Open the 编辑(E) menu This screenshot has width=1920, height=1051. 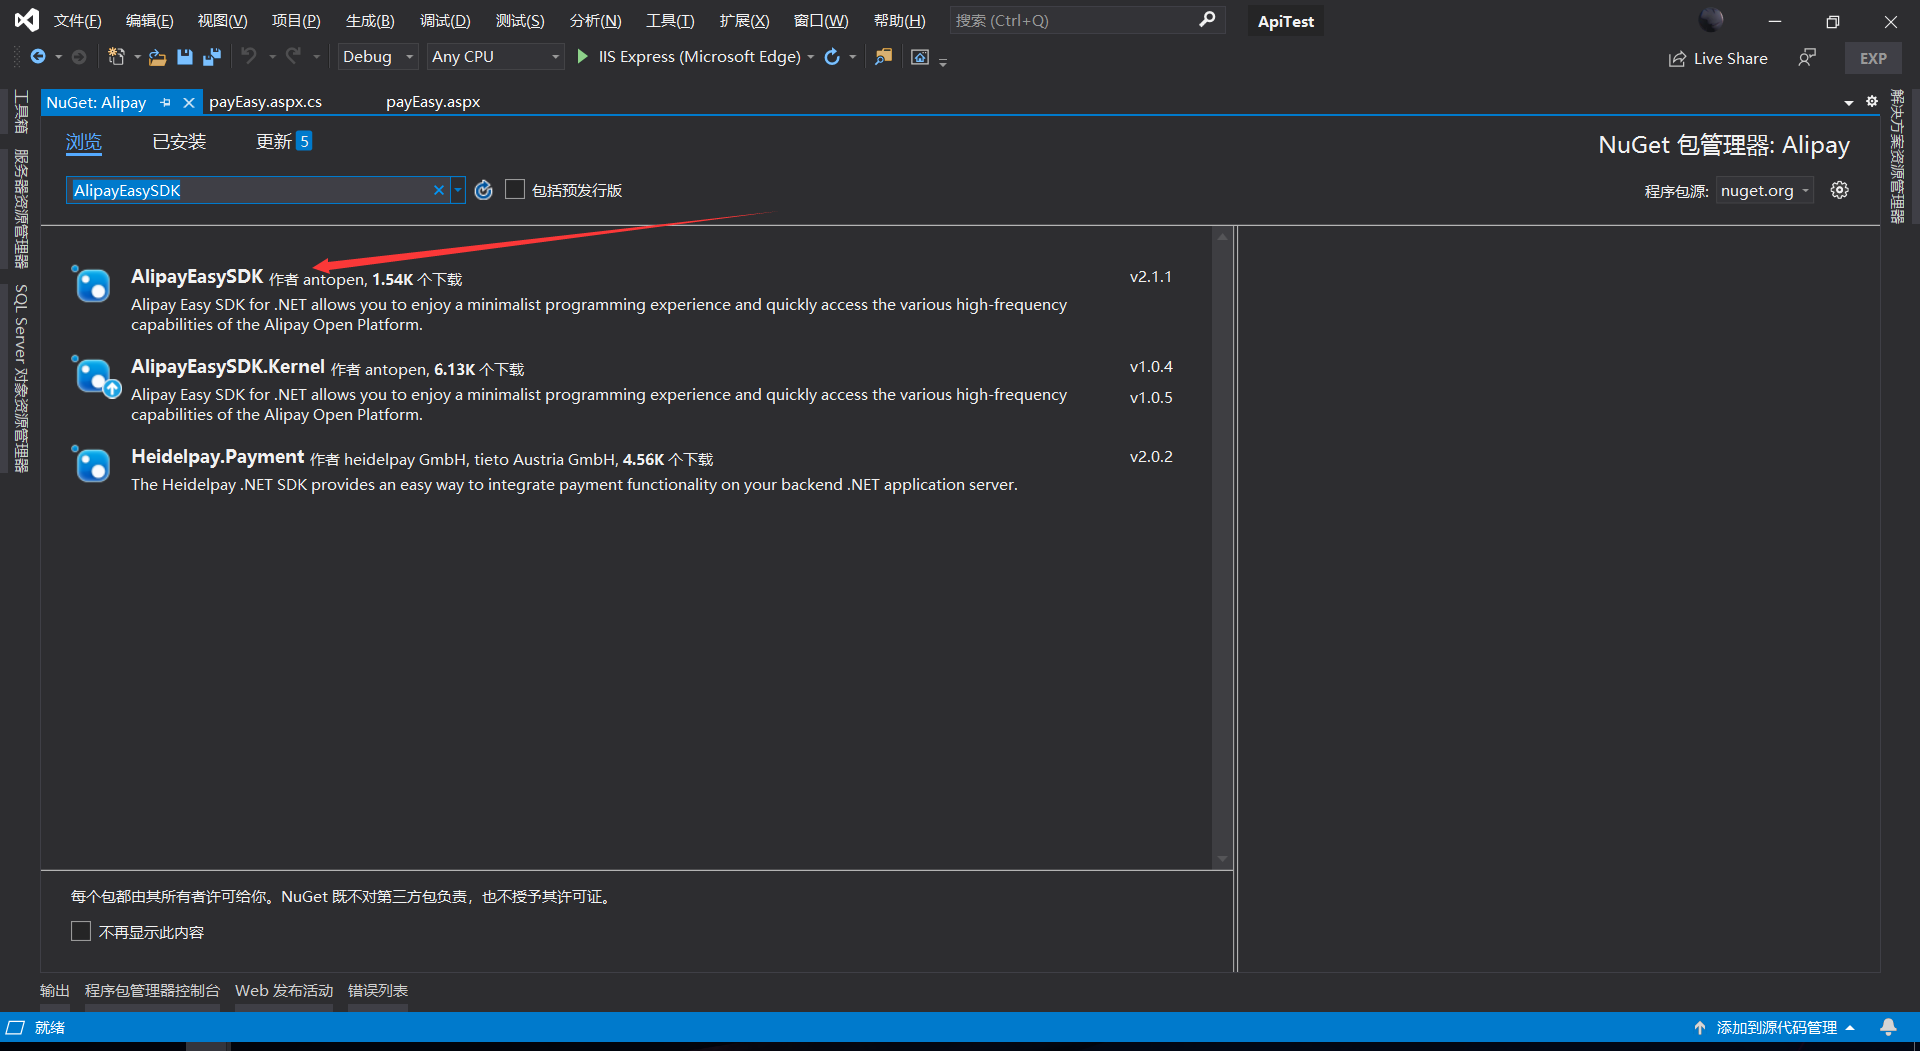pos(150,21)
